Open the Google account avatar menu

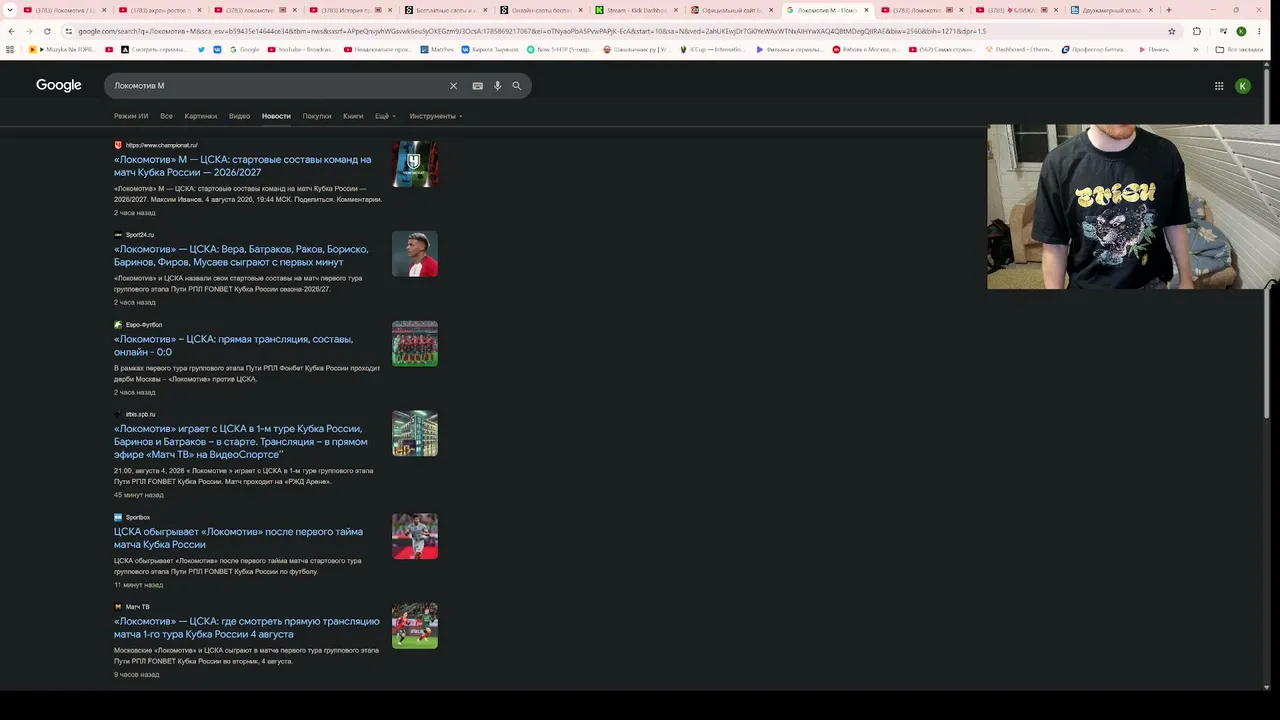click(x=1243, y=86)
